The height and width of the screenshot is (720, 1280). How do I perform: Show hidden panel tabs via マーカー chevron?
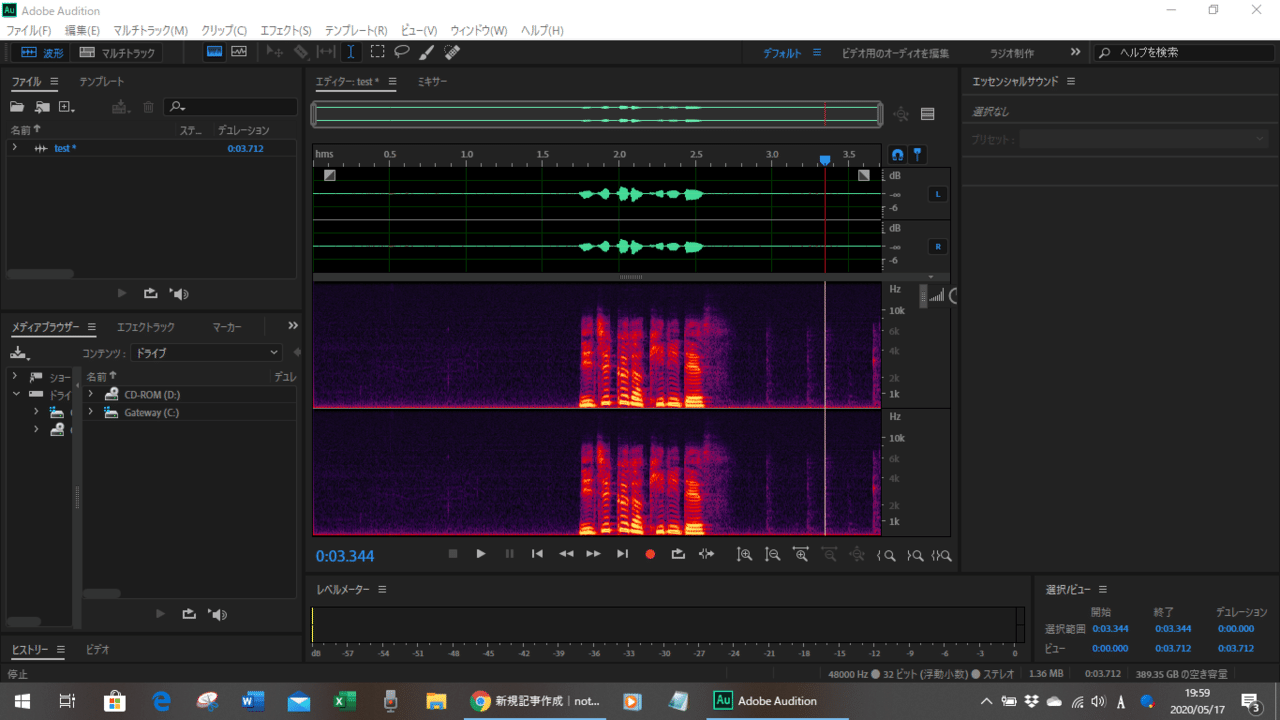293,326
